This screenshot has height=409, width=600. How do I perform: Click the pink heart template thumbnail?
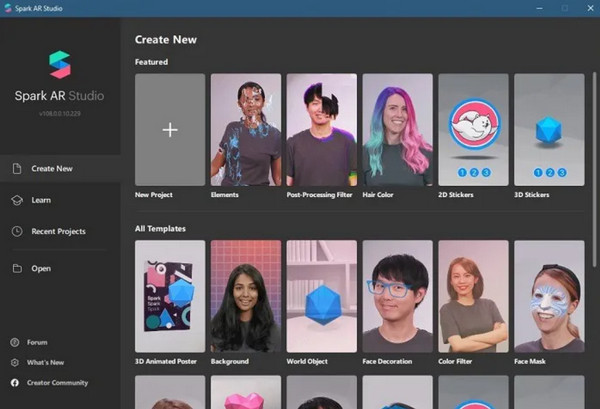(246, 392)
